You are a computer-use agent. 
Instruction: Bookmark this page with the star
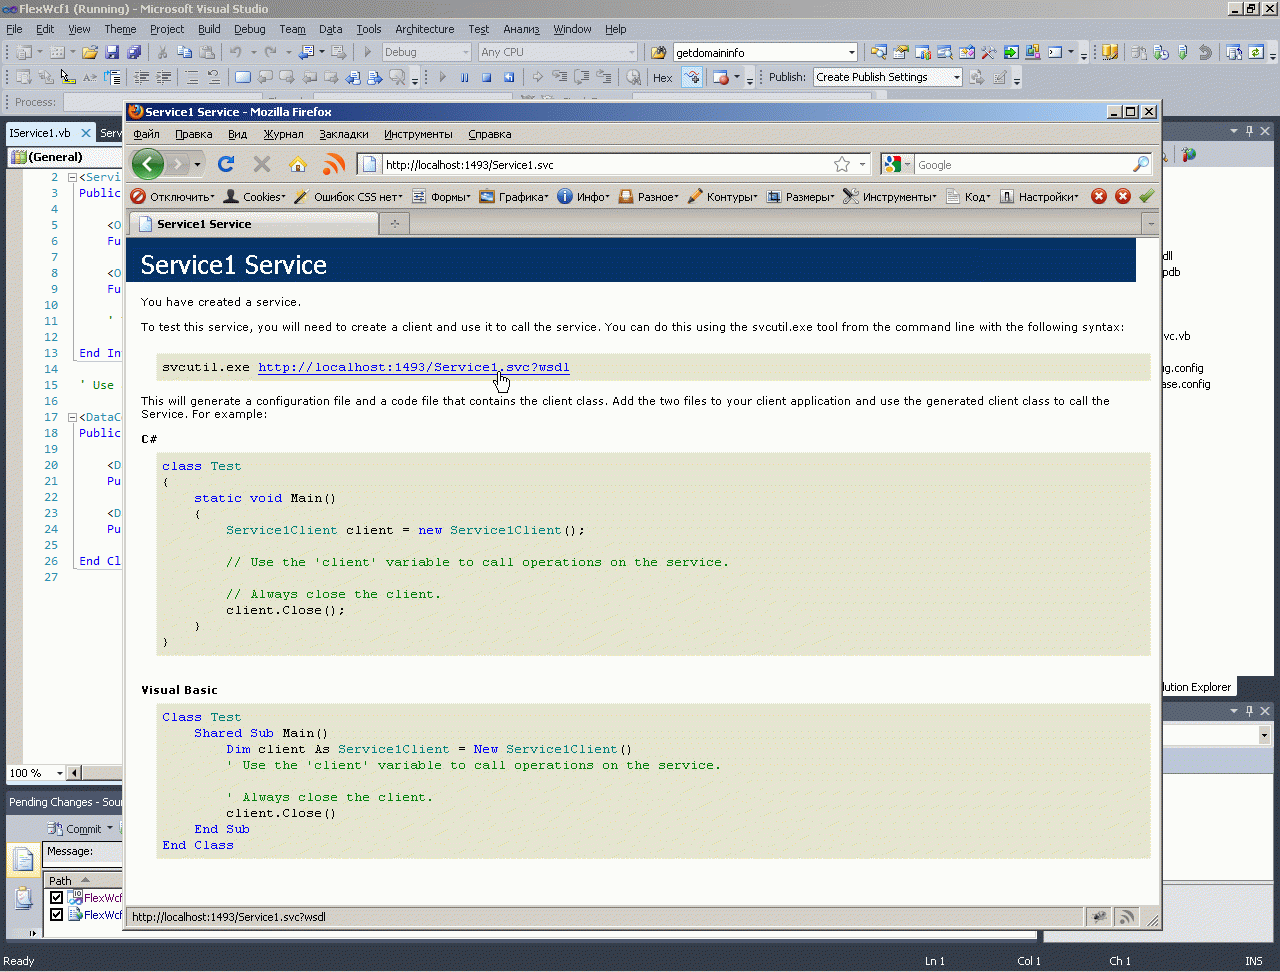(842, 164)
